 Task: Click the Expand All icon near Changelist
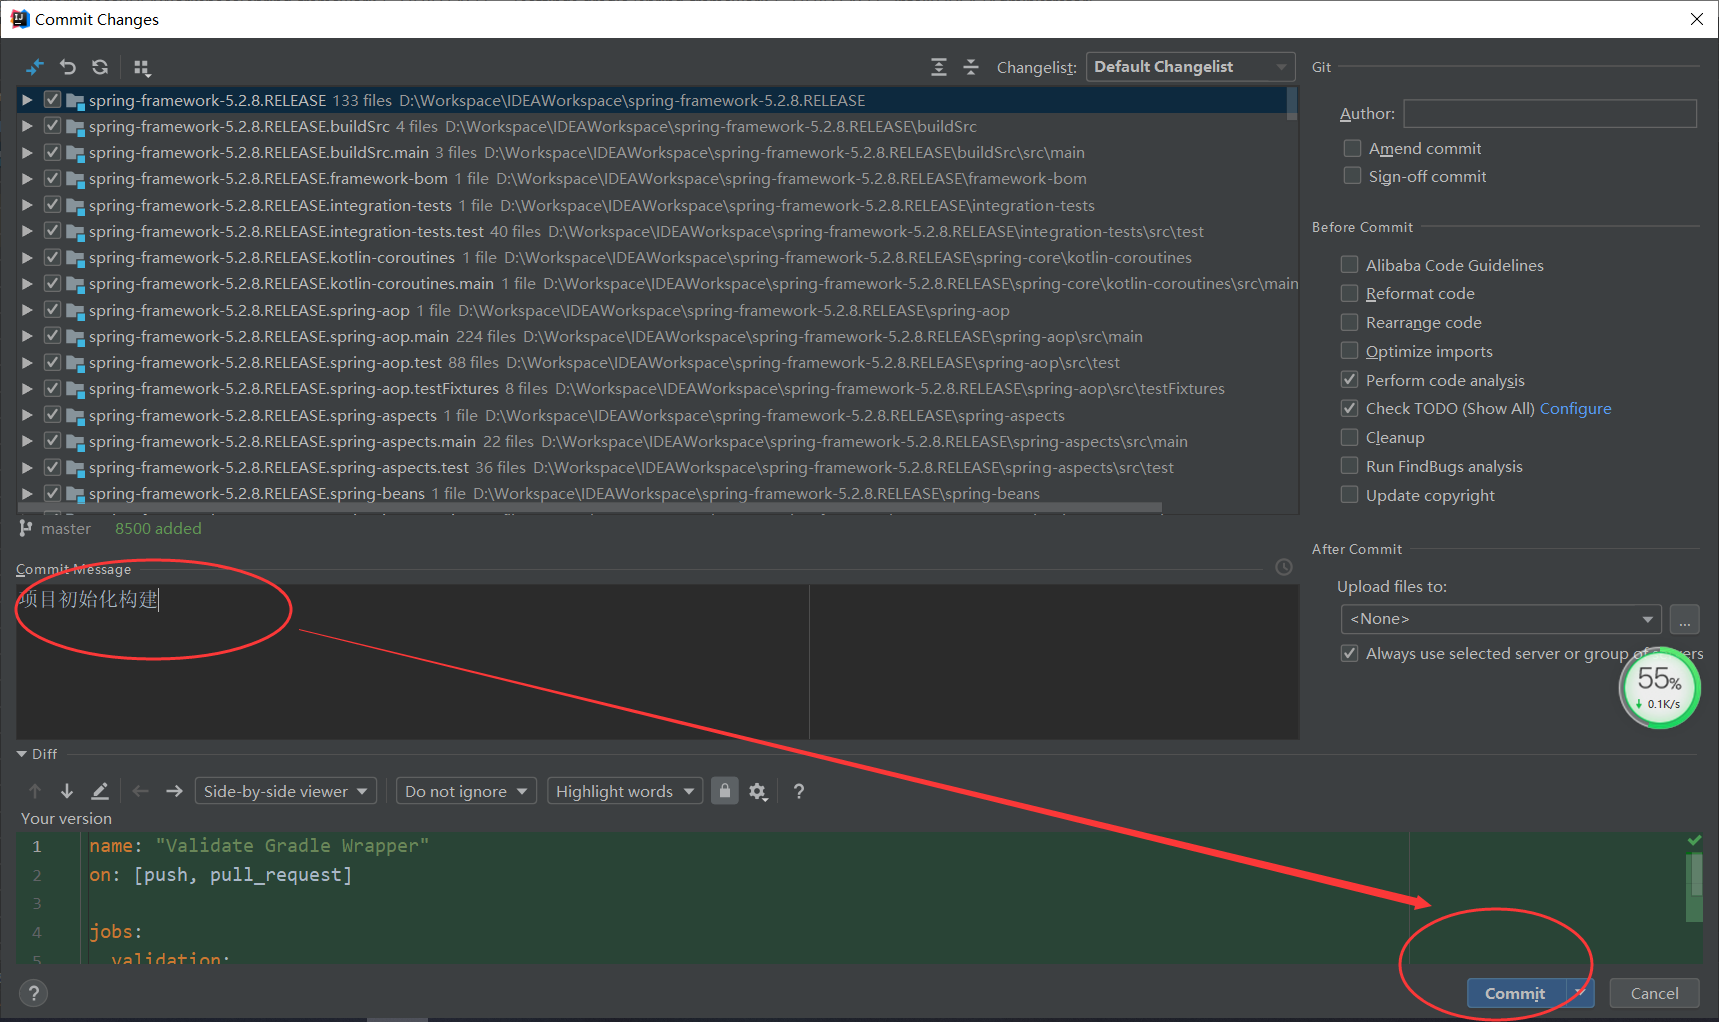(938, 66)
